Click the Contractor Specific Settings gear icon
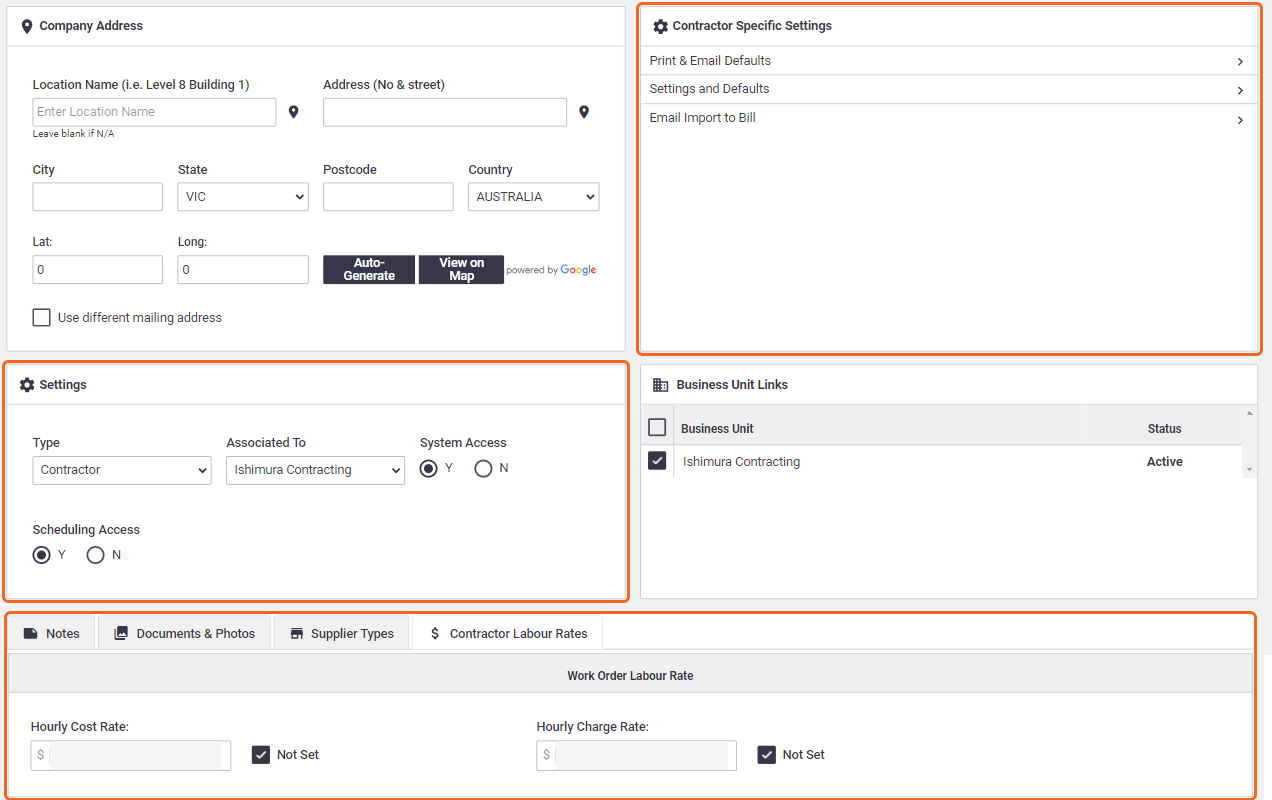The image size is (1272, 800). click(660, 26)
